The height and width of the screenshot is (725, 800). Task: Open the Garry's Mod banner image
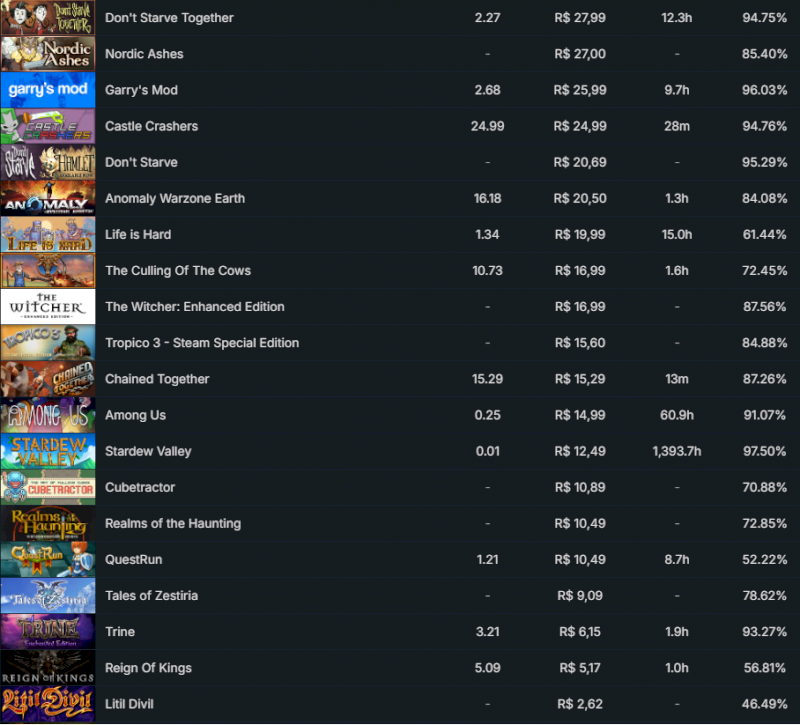48,90
